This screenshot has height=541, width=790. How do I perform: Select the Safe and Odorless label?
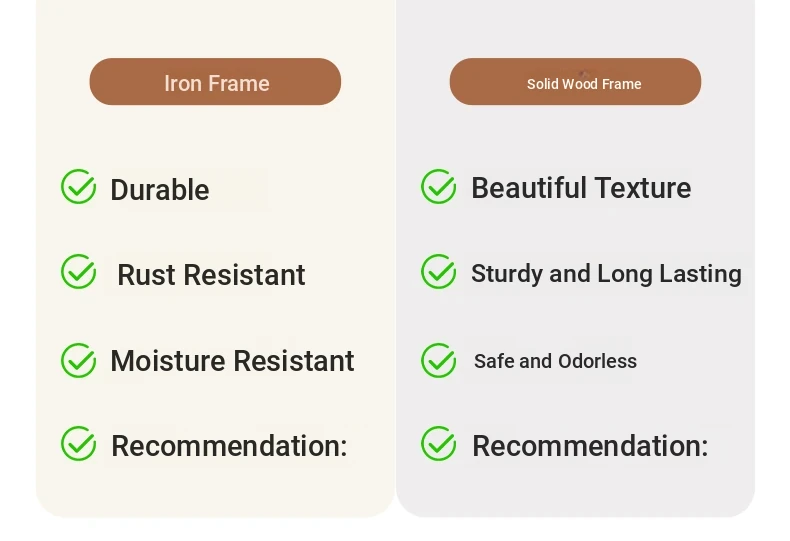pyautogui.click(x=555, y=361)
